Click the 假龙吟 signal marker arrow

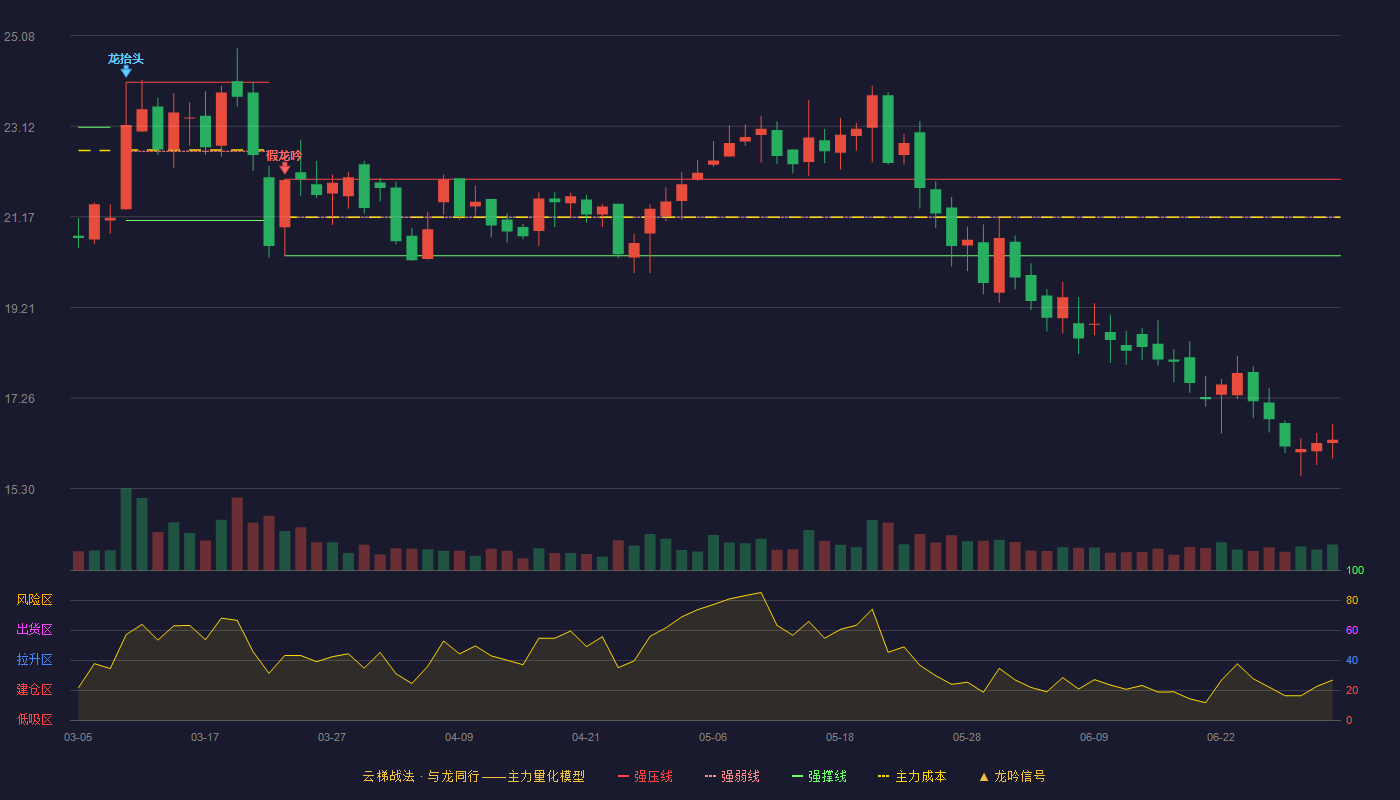click(x=285, y=168)
